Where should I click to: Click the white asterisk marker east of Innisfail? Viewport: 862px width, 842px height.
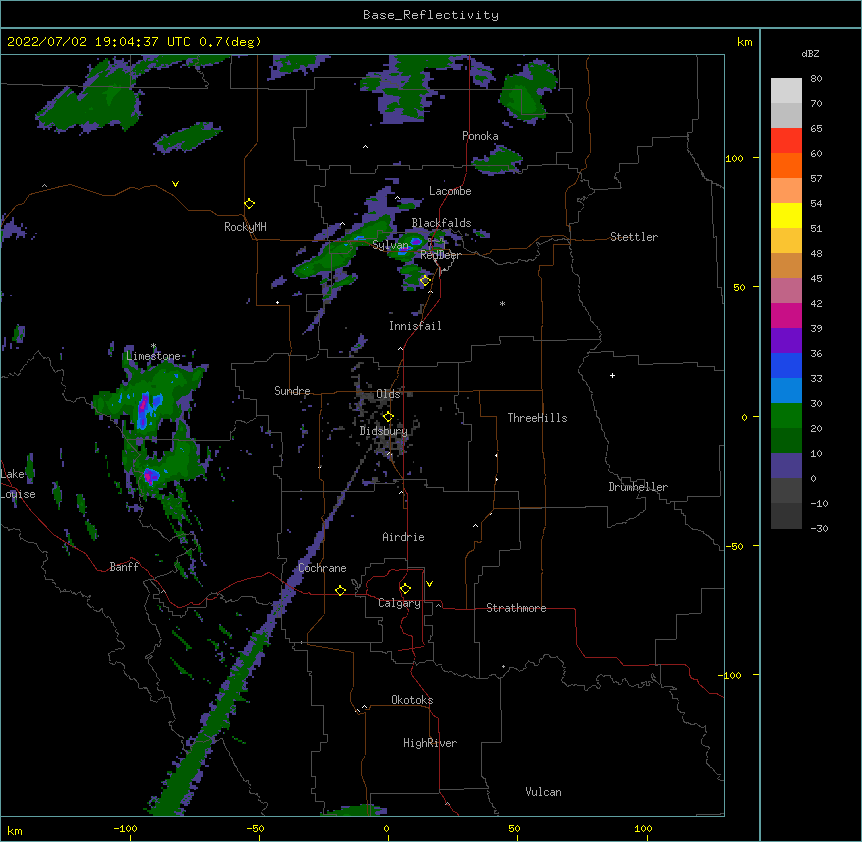(x=502, y=304)
